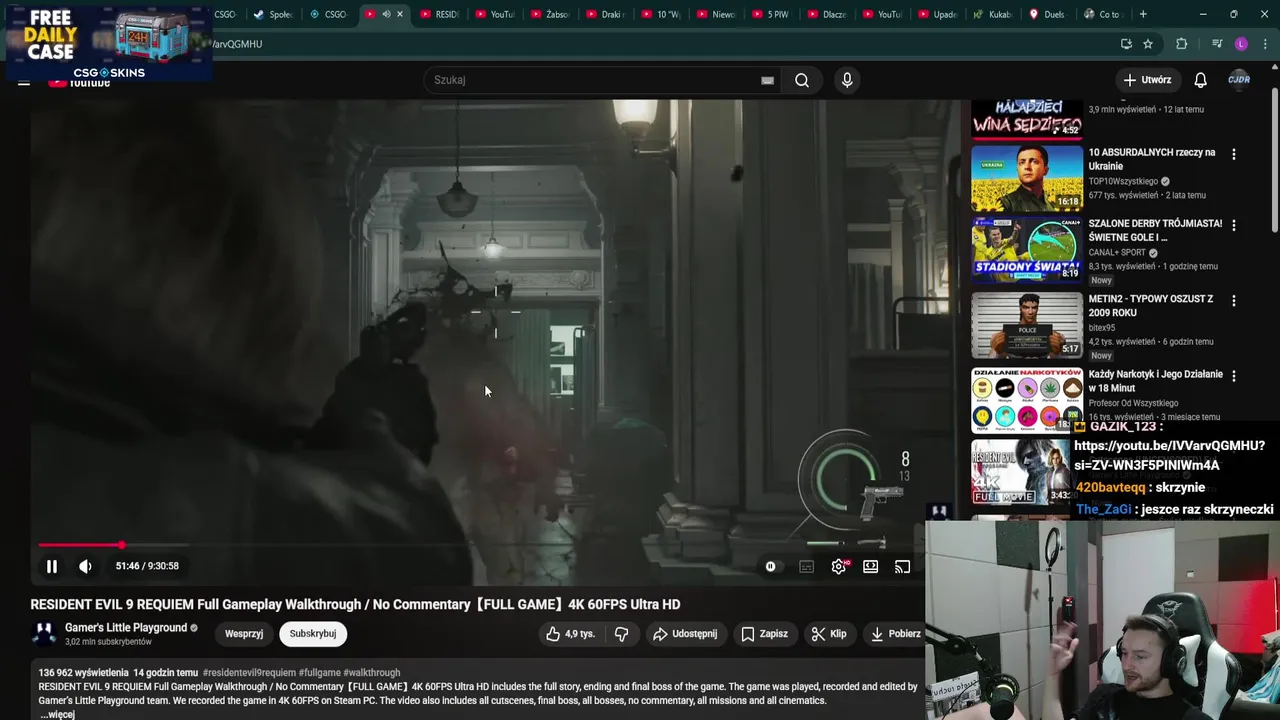
Task: Open player settings gear icon
Action: pyautogui.click(x=839, y=567)
